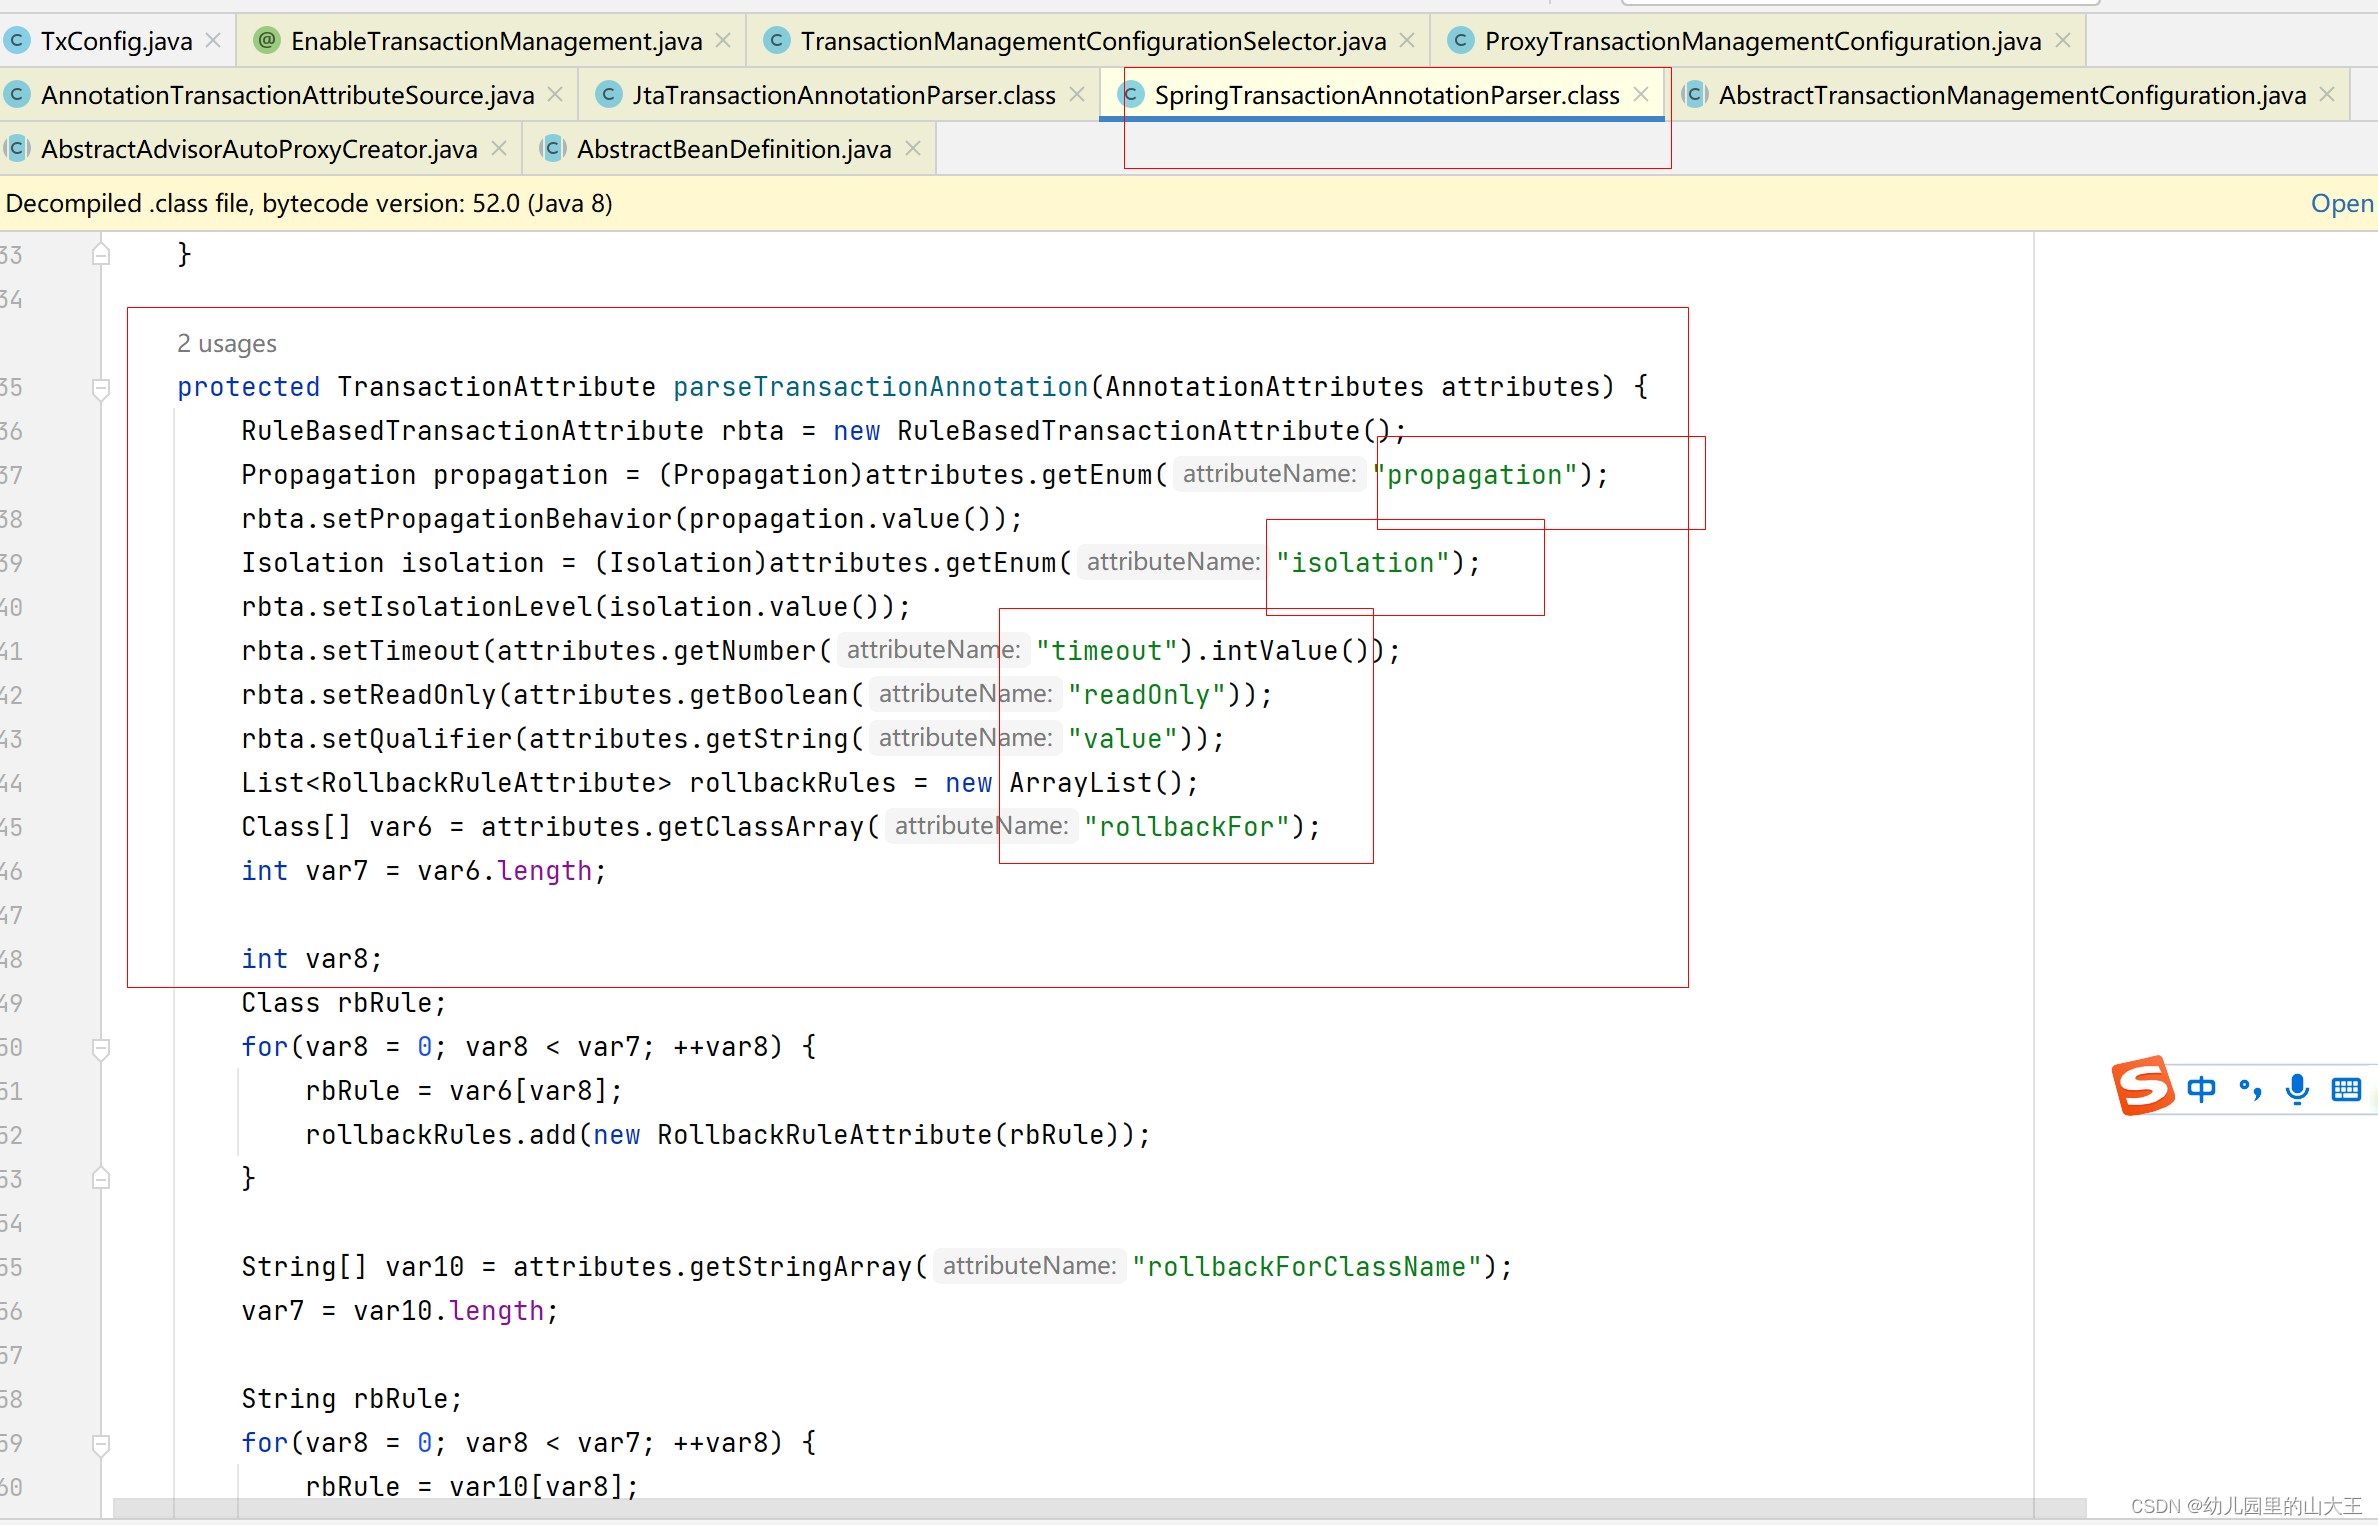Viewport: 2378px width, 1525px height.
Task: Open the Sogou soft keyboard icon
Action: (2345, 1089)
